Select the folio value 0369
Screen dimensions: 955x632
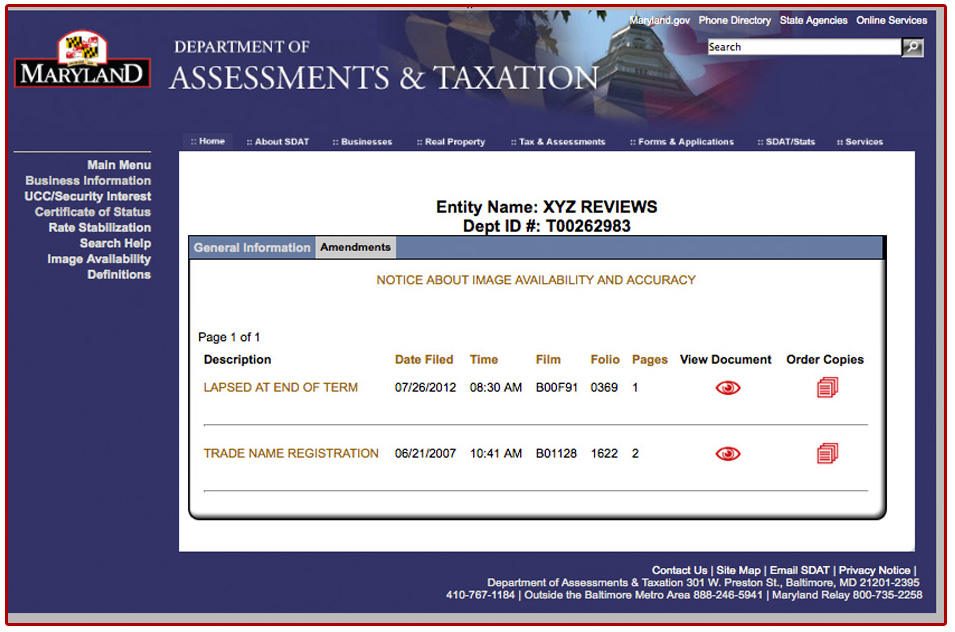click(604, 388)
